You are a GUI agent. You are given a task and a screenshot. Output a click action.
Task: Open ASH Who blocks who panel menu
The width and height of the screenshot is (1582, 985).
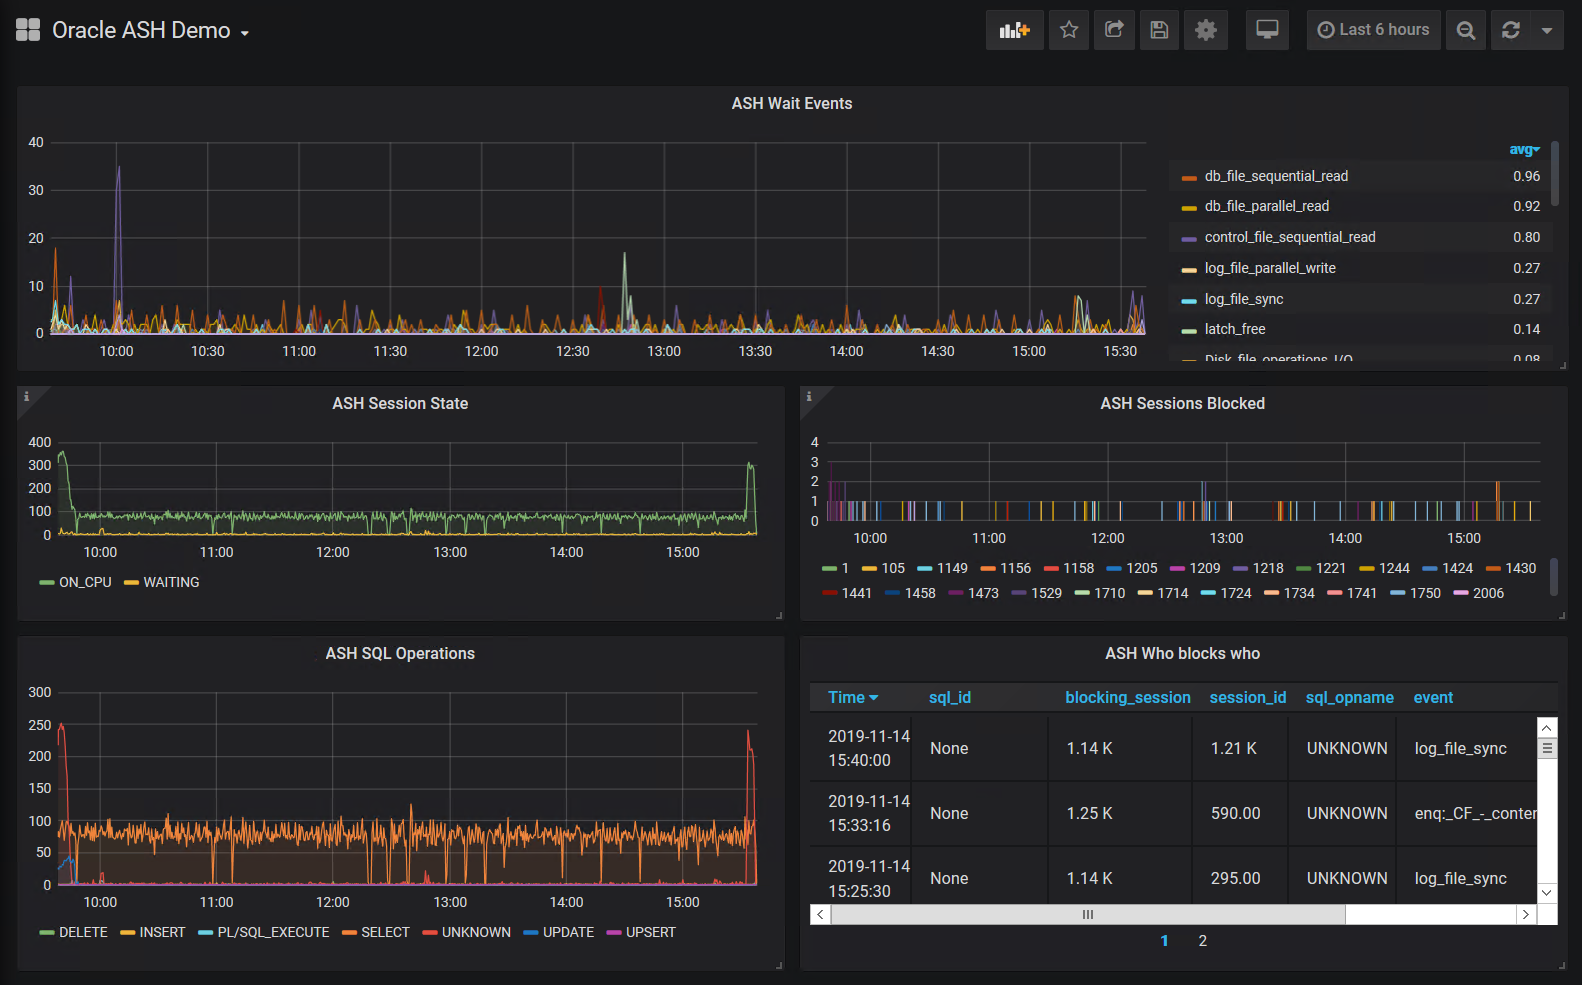(x=1183, y=653)
